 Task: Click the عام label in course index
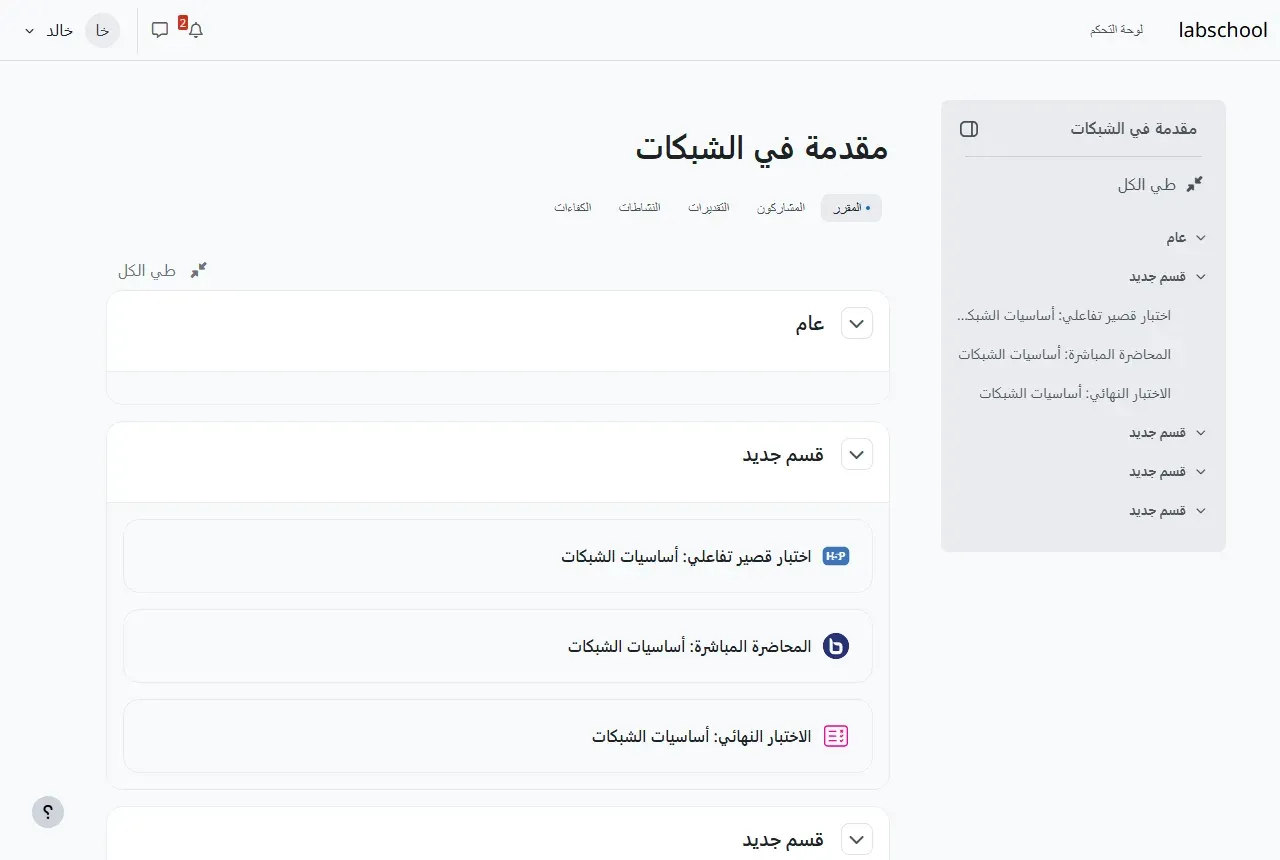pyautogui.click(x=1176, y=238)
